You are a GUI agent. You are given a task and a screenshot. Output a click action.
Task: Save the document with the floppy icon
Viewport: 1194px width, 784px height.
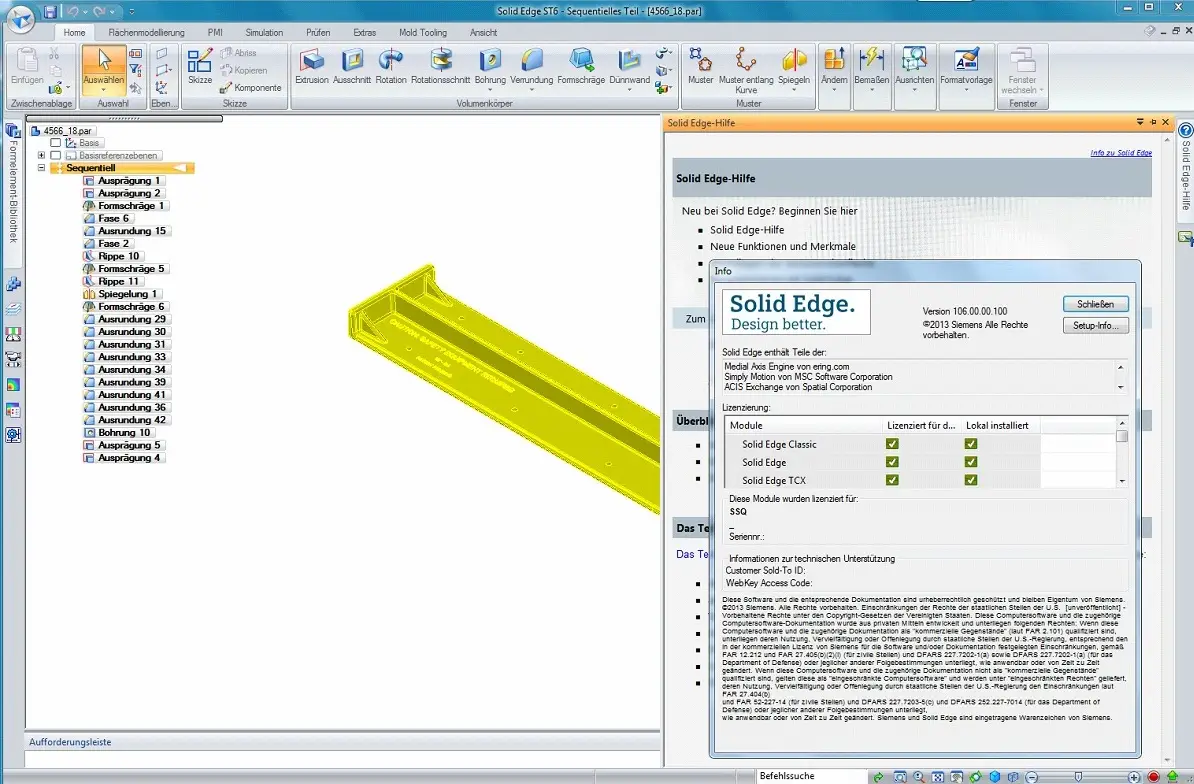point(49,11)
